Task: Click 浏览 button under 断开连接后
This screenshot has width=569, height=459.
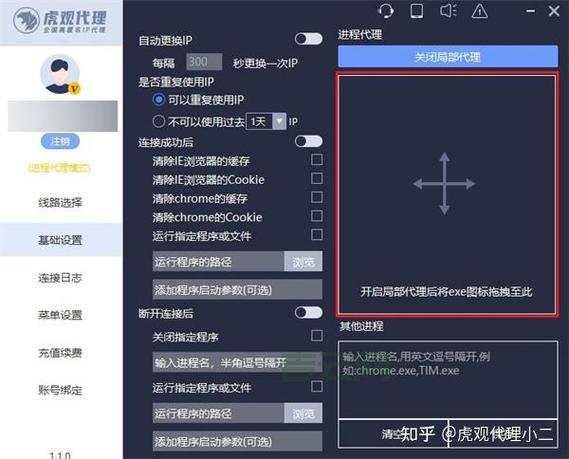Action: pyautogui.click(x=303, y=413)
